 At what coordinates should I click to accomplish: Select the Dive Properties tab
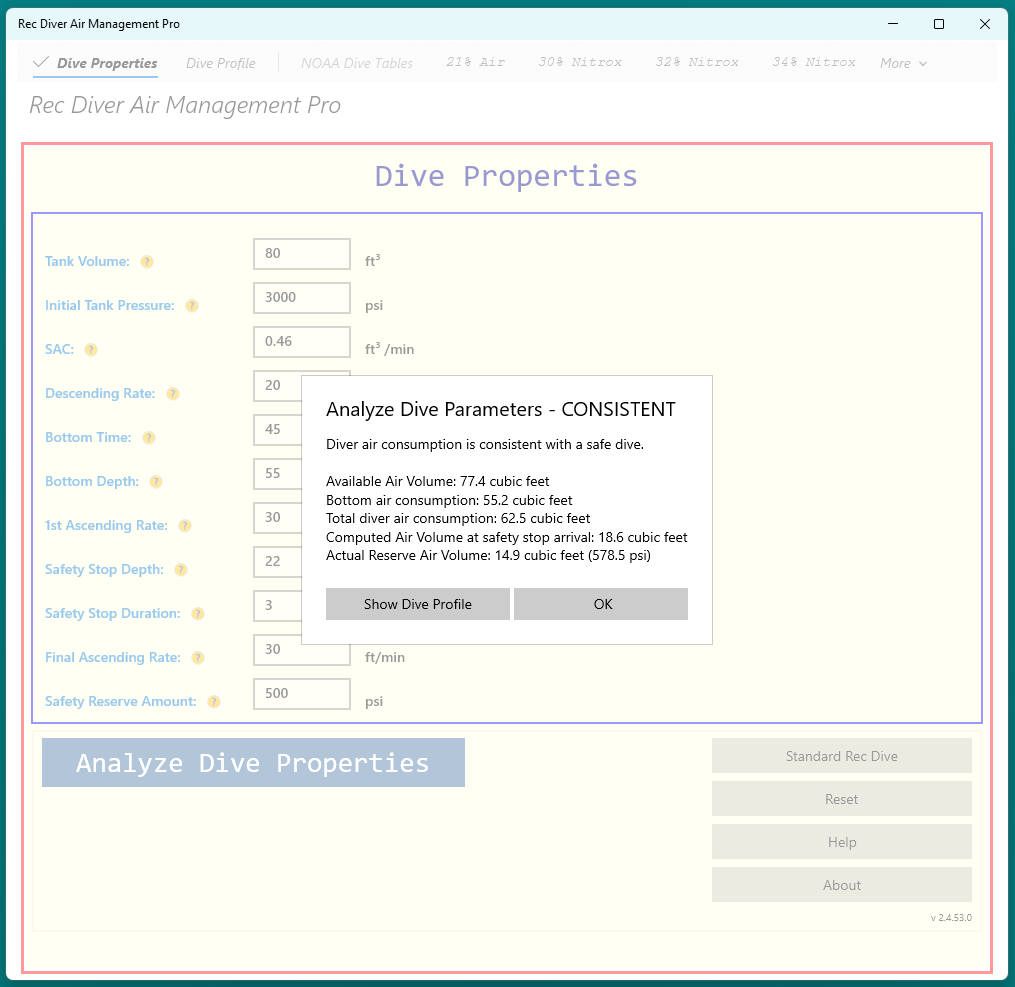coord(95,63)
